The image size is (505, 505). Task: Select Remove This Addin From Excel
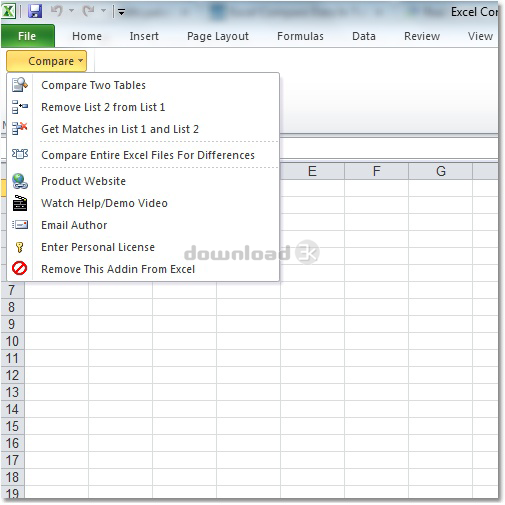tap(118, 269)
